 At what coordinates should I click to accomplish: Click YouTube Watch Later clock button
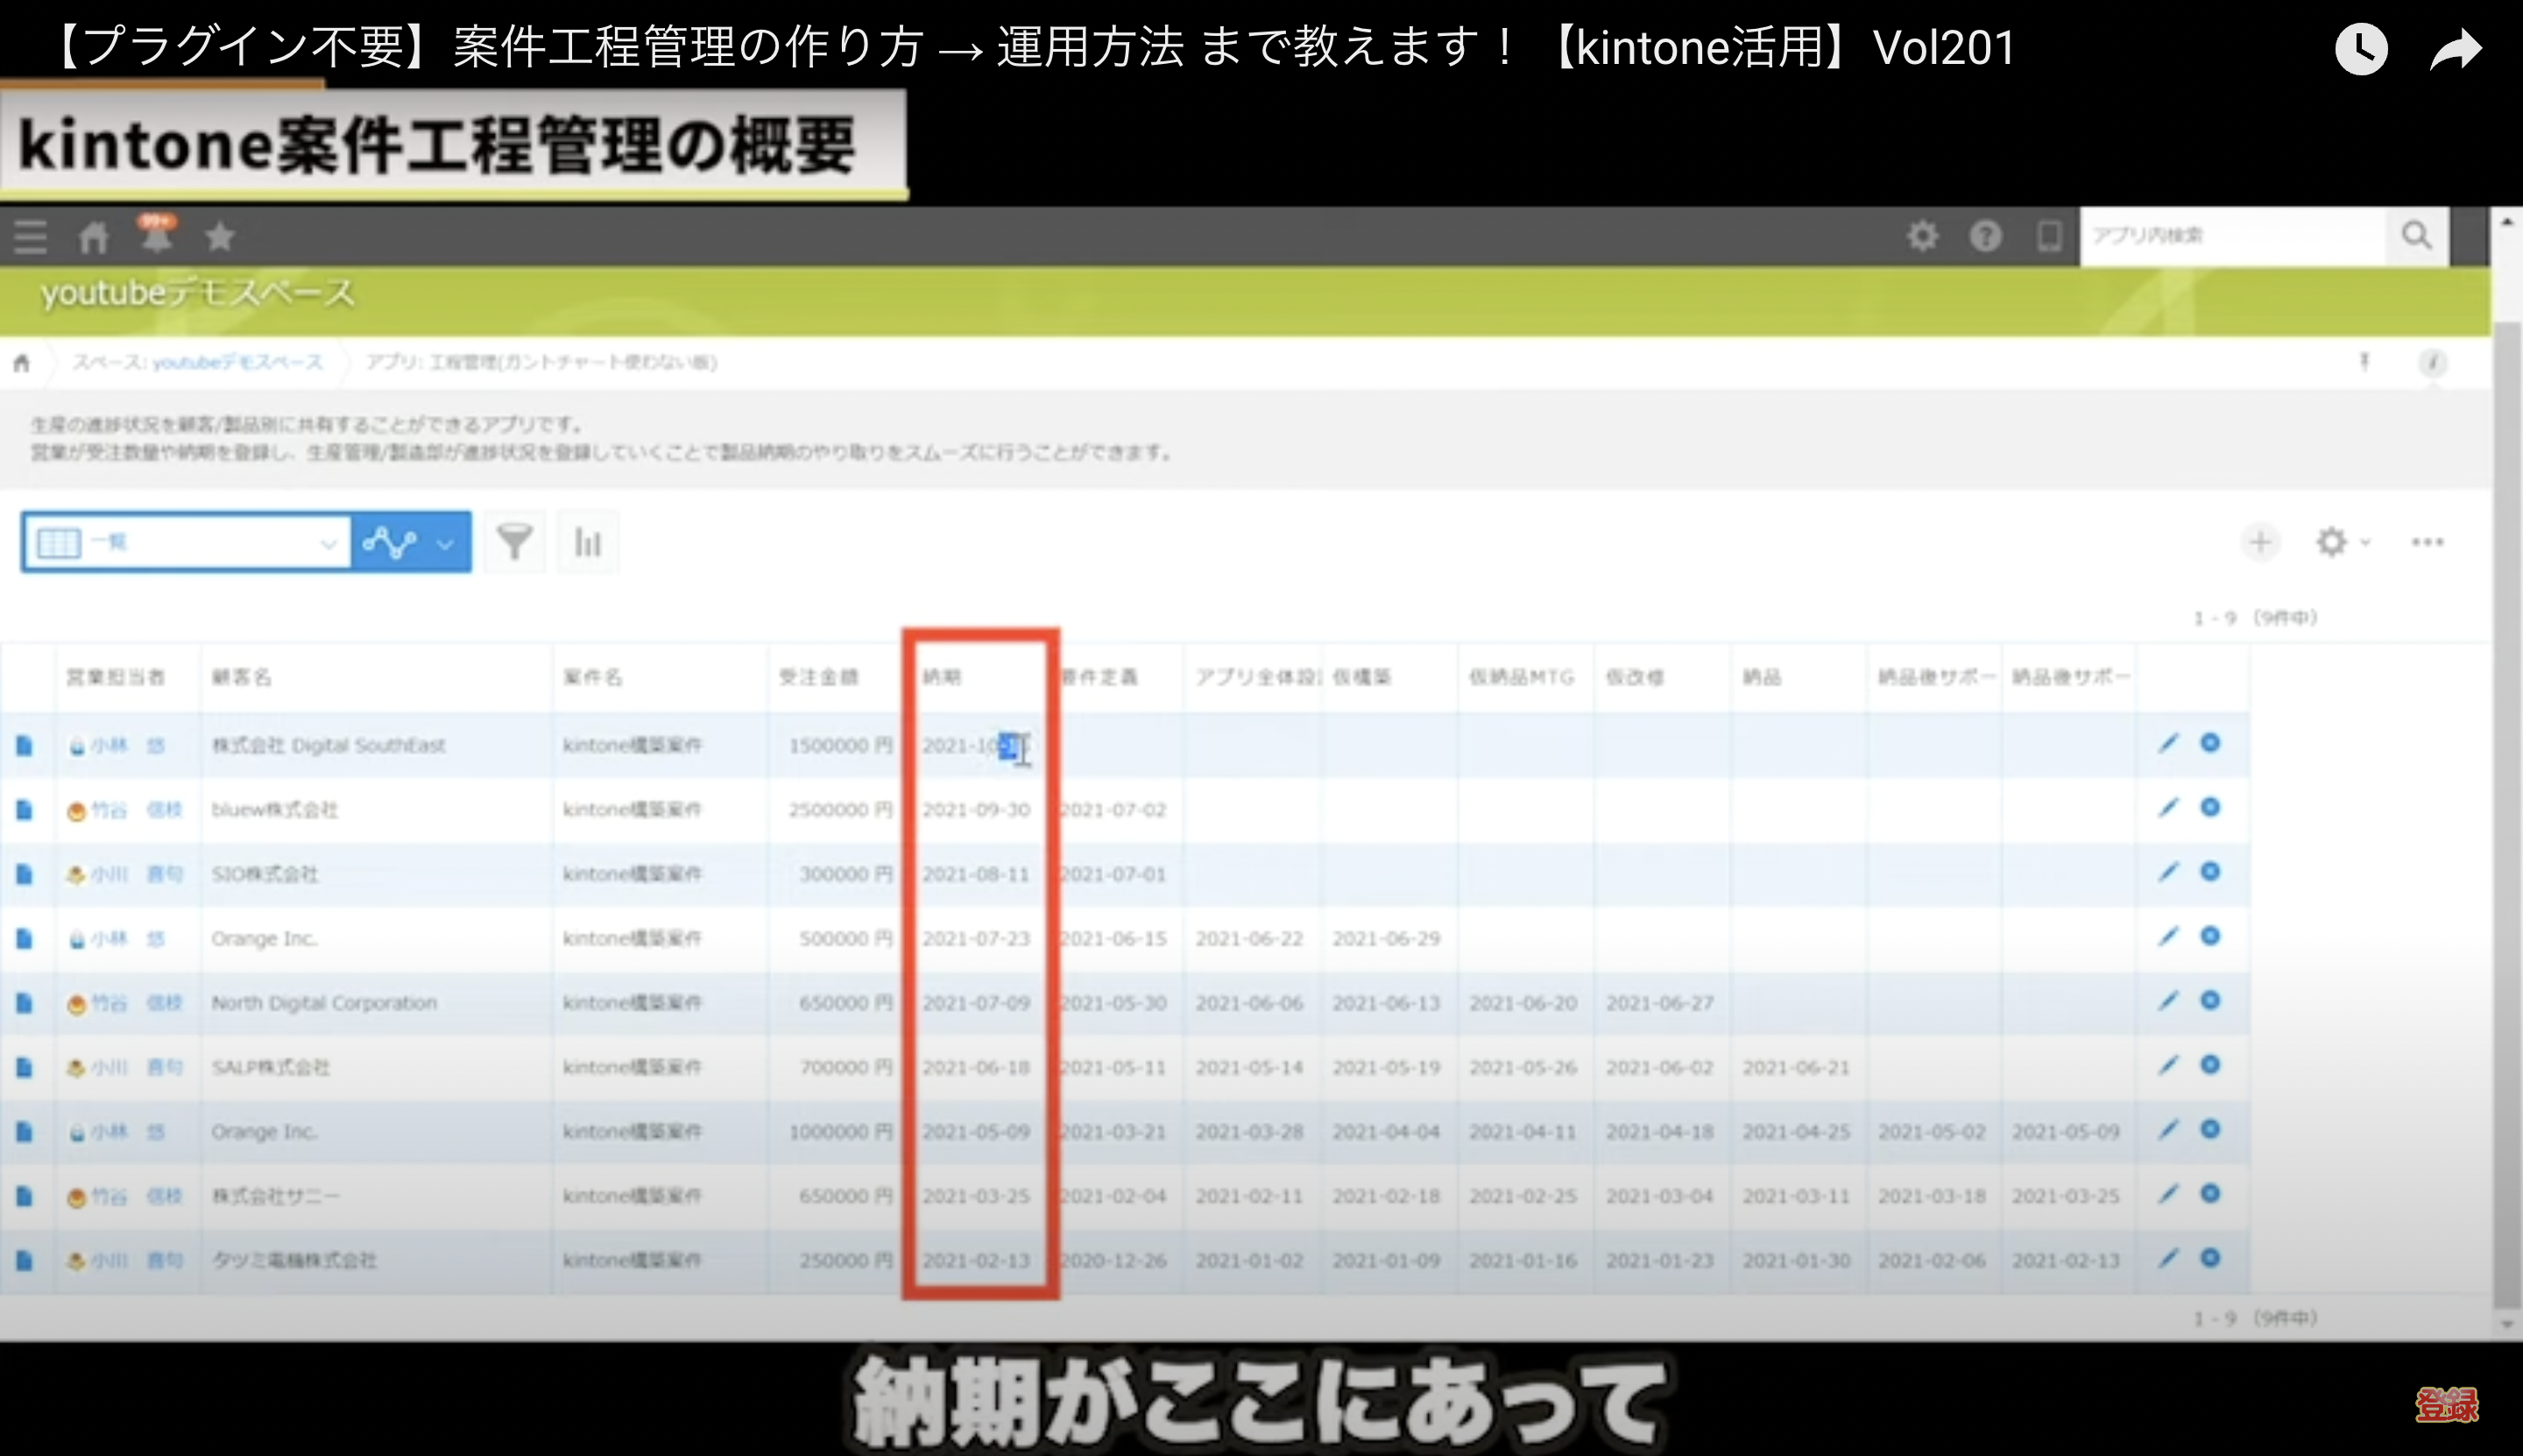[x=2360, y=49]
